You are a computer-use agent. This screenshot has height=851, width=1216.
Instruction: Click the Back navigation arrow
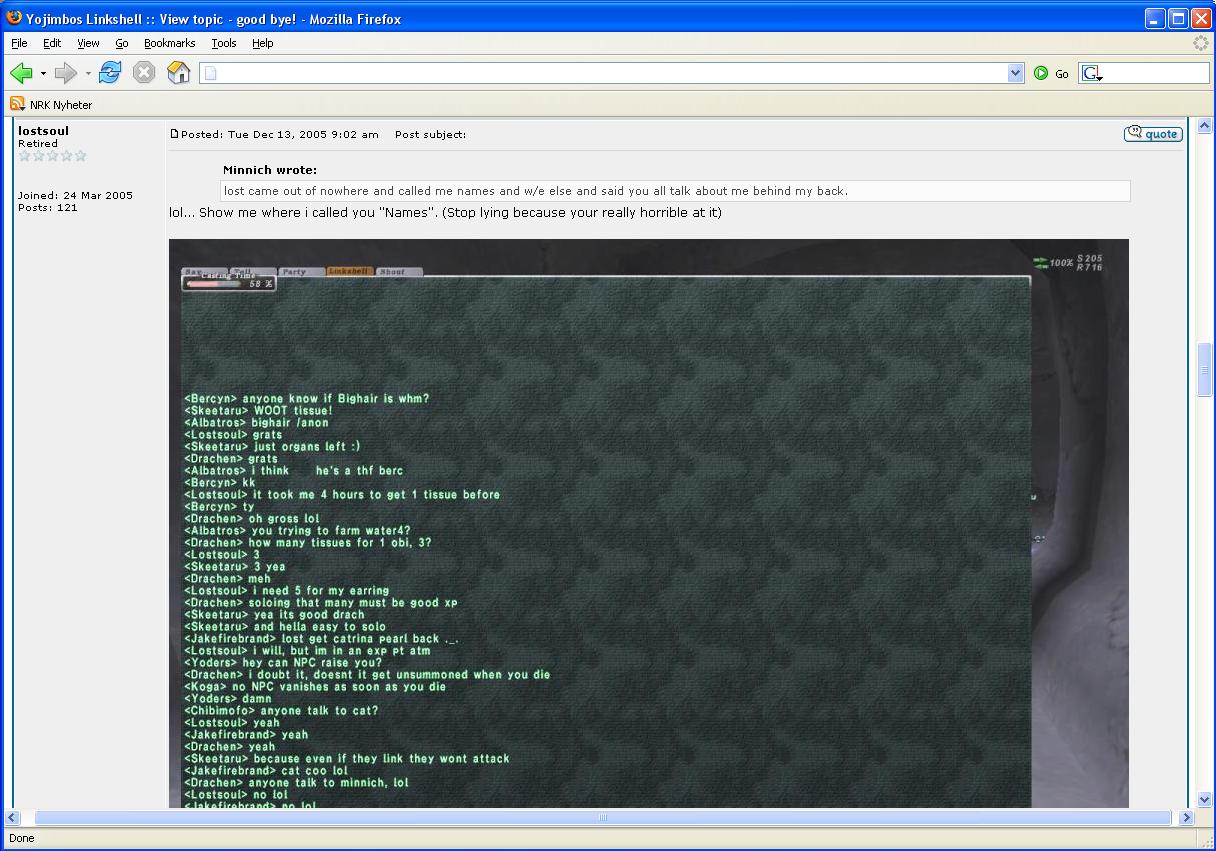coord(21,73)
